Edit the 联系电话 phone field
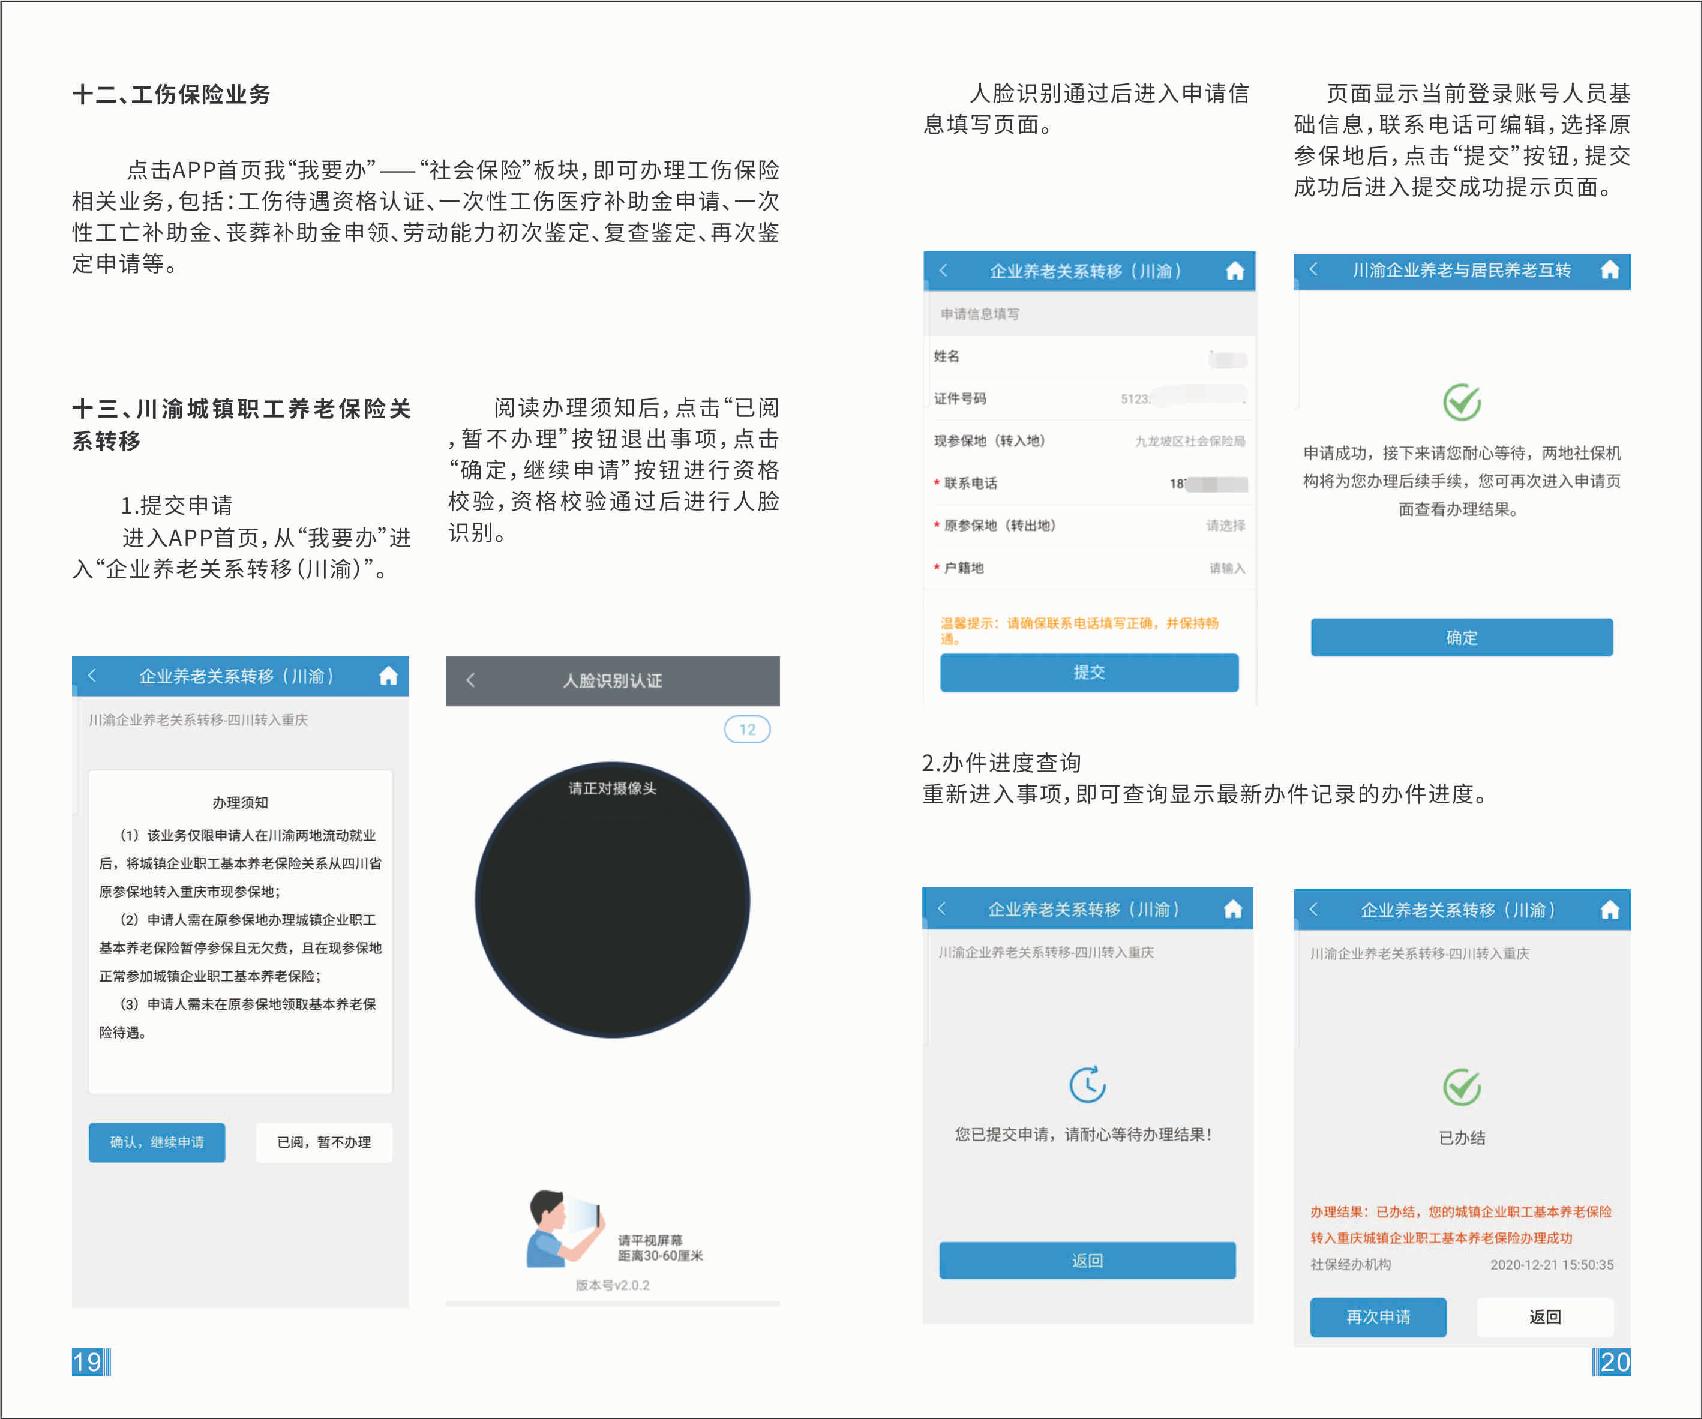The width and height of the screenshot is (1702, 1419). [1207, 484]
